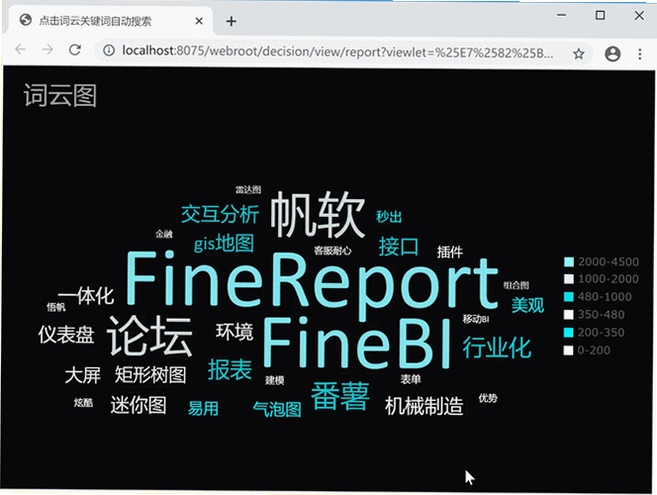
Task: Close the 点击词云关键词自动搜索 tab
Action: click(x=199, y=21)
